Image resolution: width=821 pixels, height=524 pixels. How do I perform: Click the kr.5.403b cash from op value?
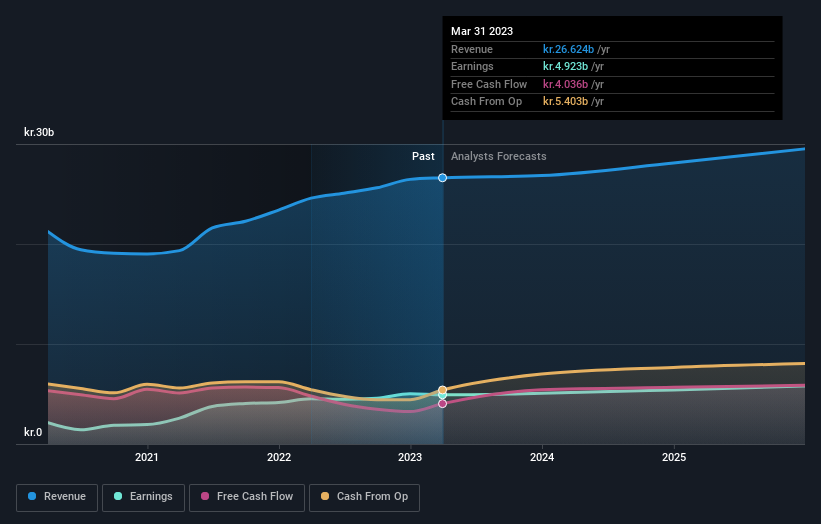(565, 102)
